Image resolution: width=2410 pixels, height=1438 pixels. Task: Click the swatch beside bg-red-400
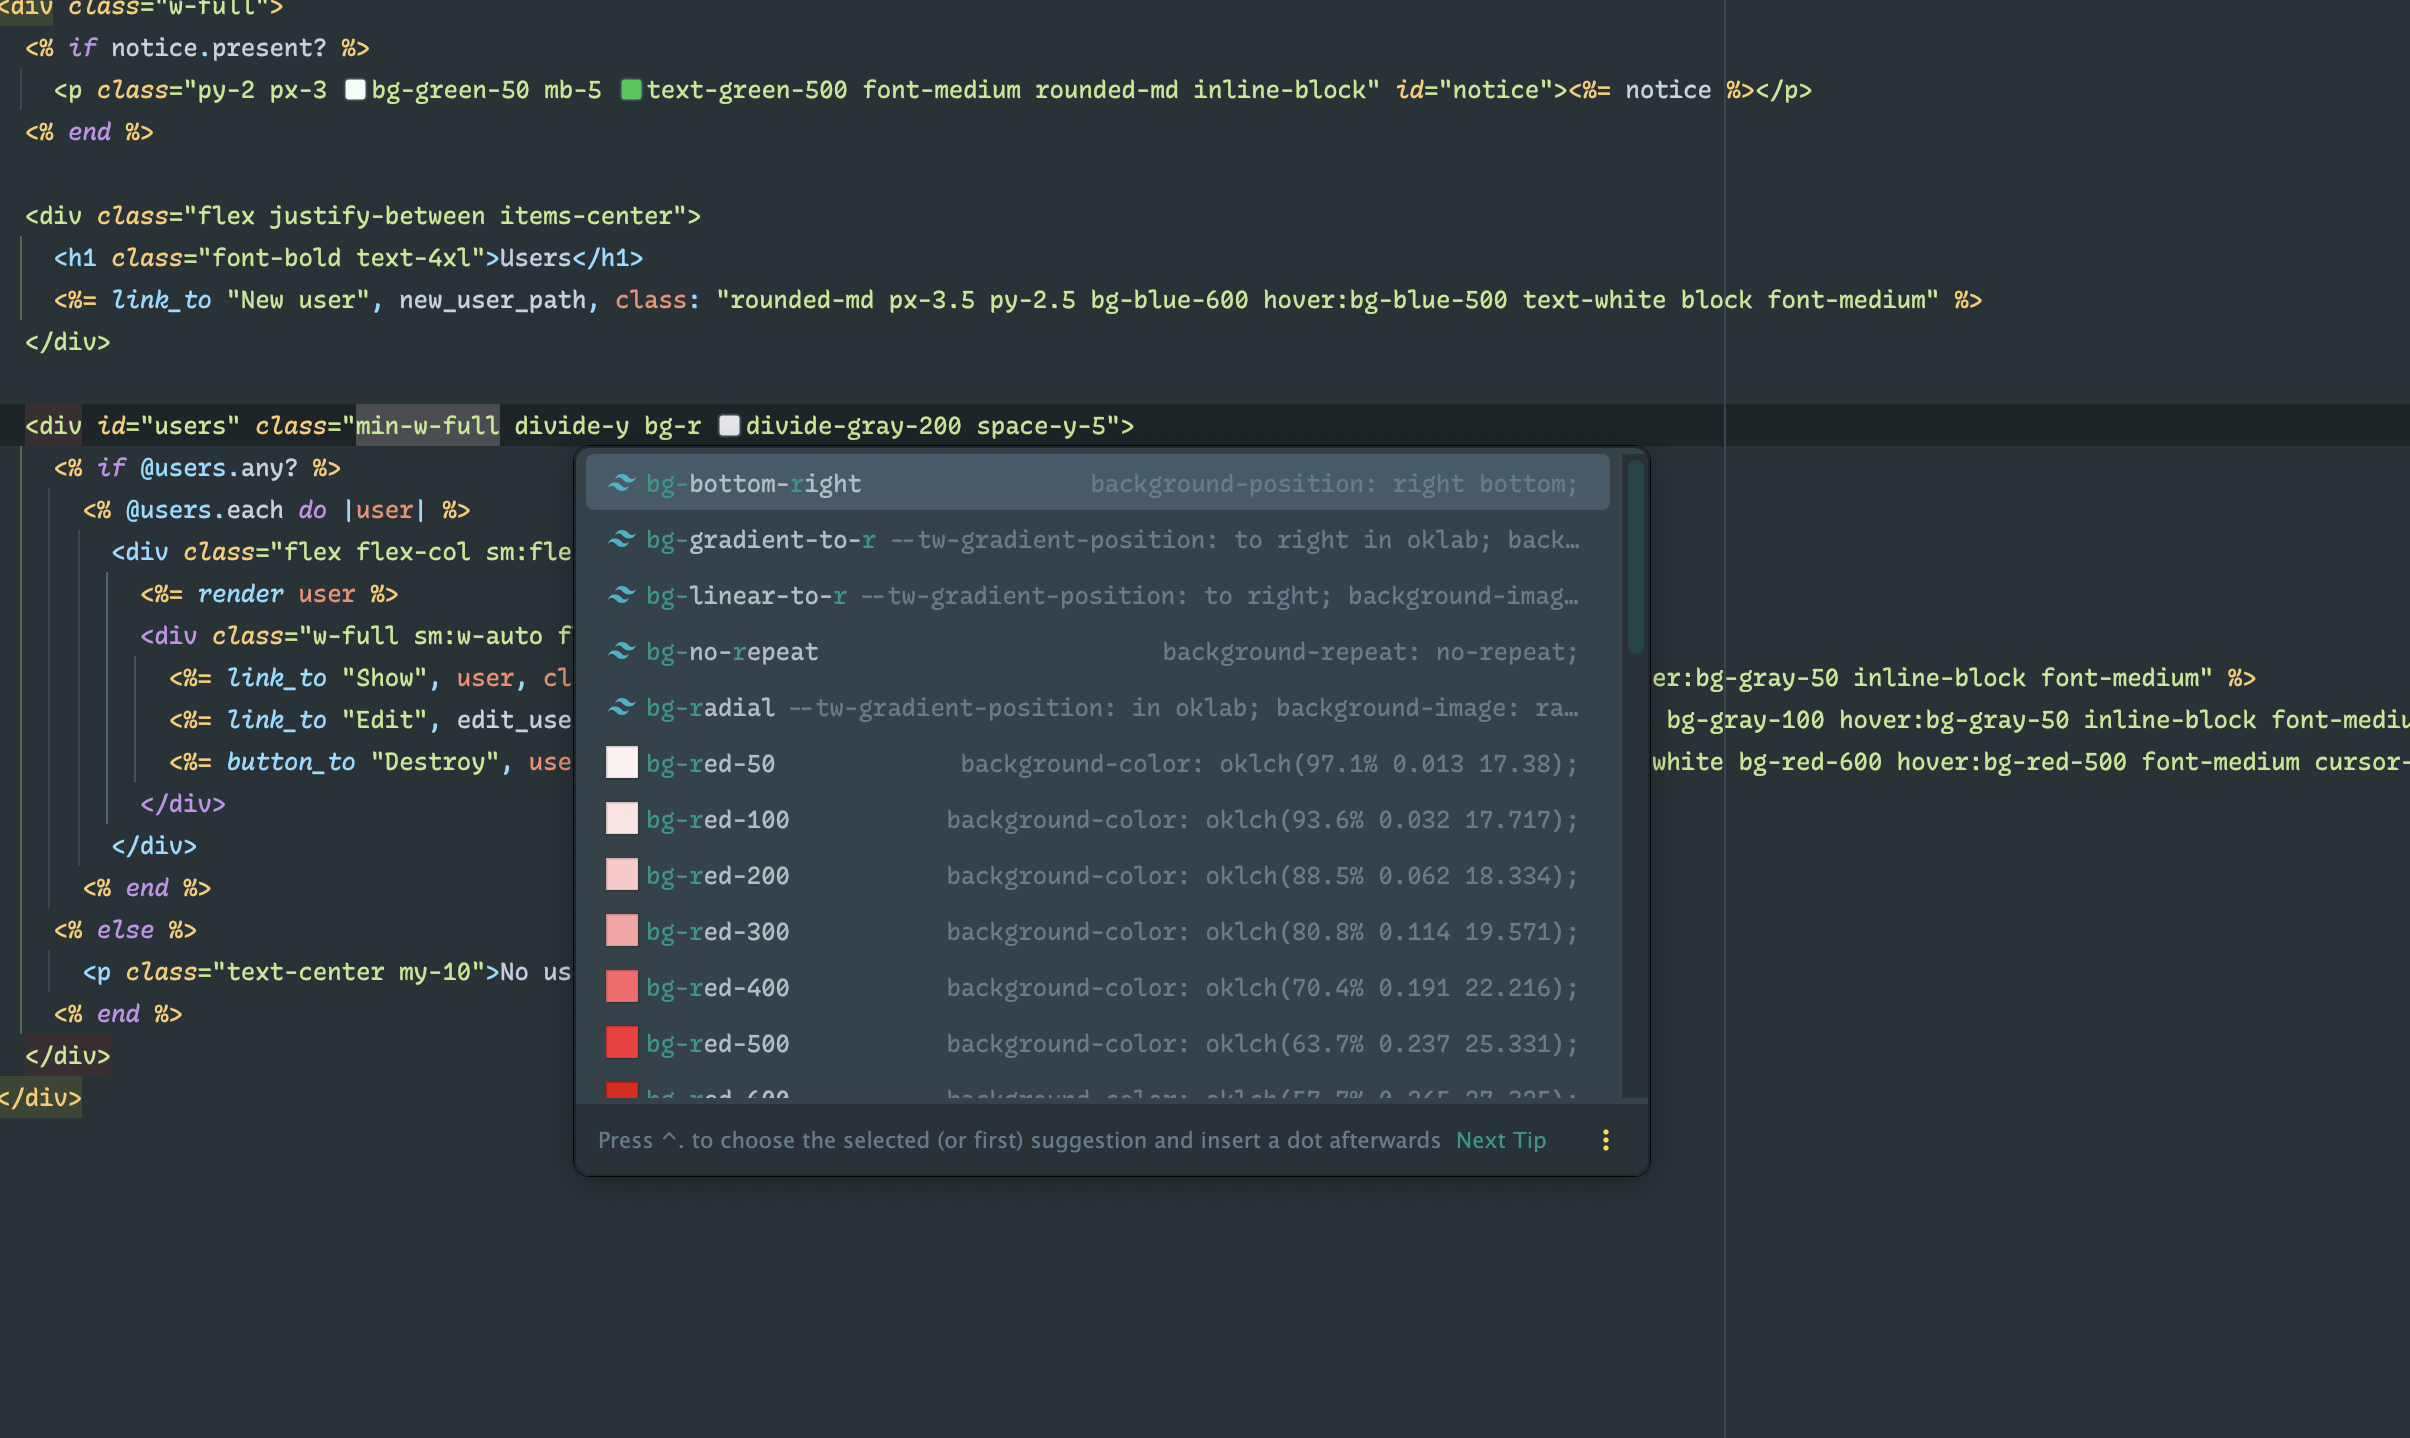tap(620, 986)
